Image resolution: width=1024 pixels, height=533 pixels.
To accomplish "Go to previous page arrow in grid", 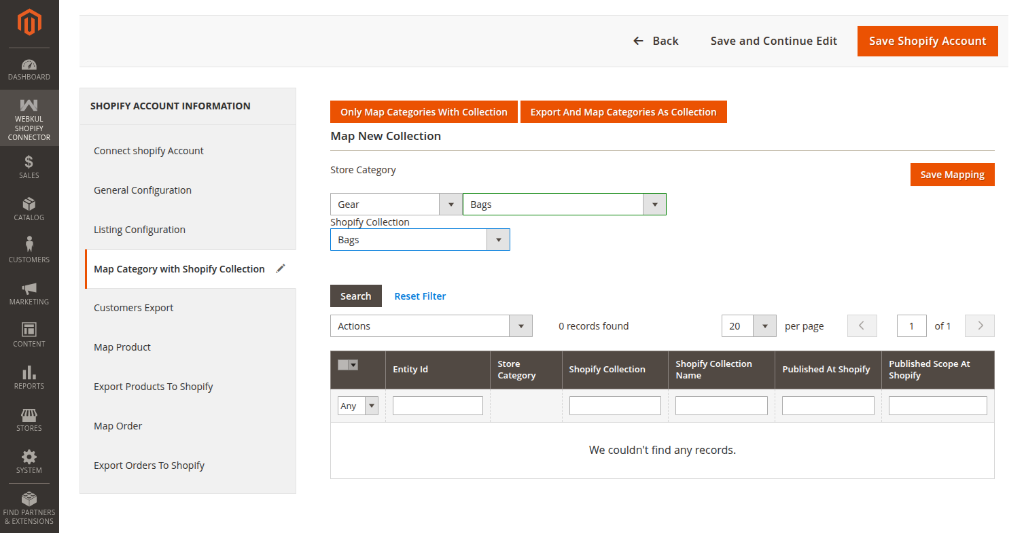I will tap(861, 326).
